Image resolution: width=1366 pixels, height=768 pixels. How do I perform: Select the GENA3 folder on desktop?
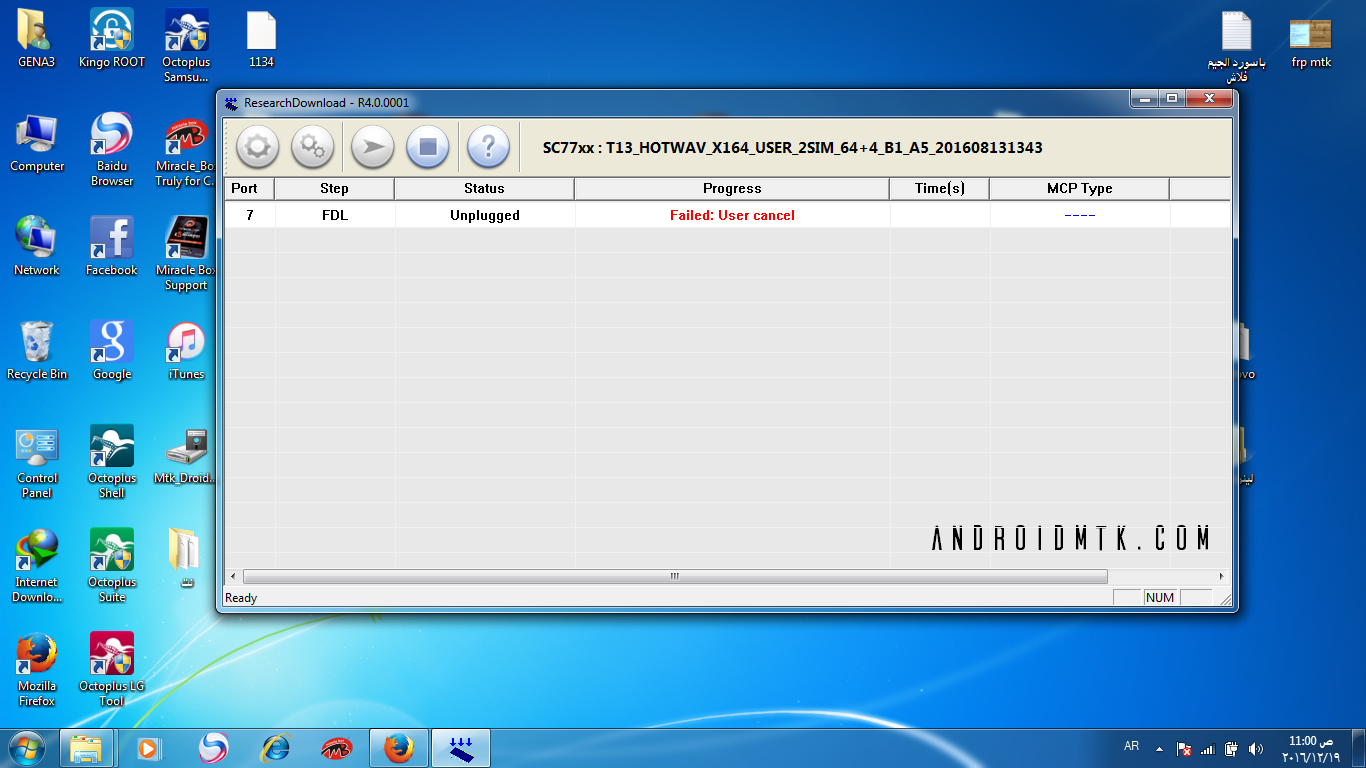click(x=37, y=38)
